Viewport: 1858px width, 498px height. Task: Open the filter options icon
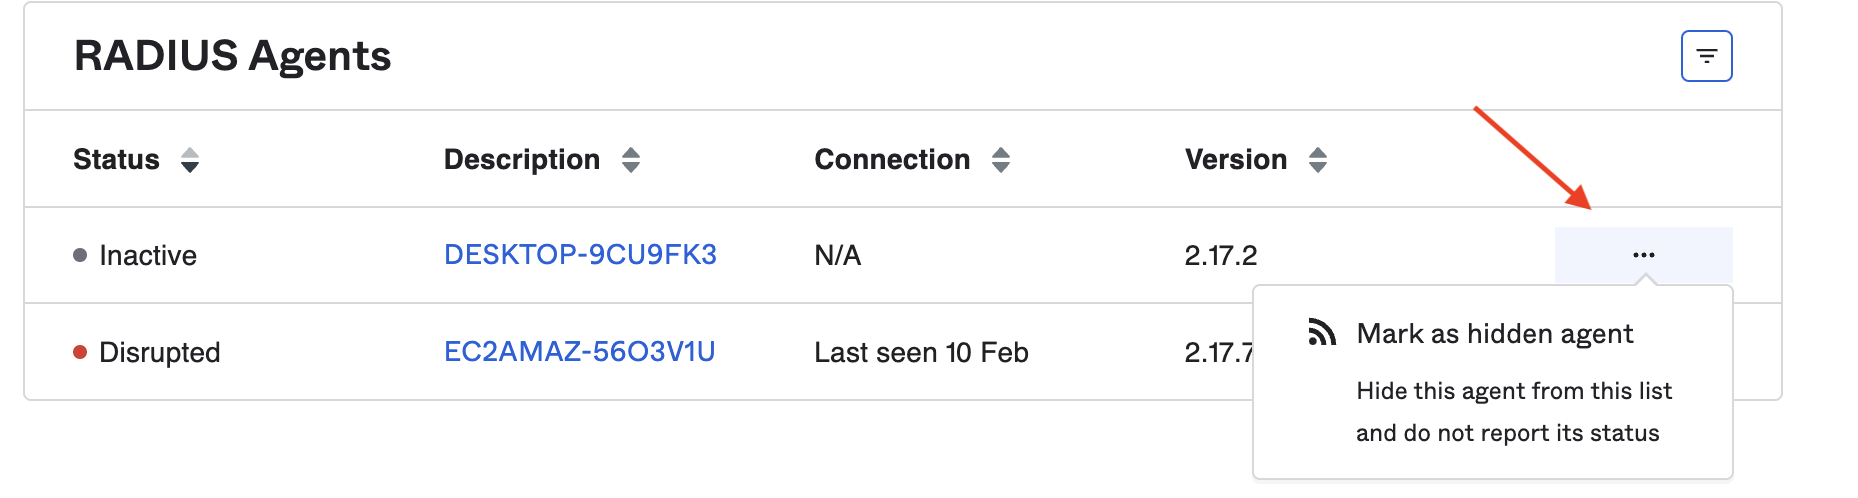pos(1706,56)
